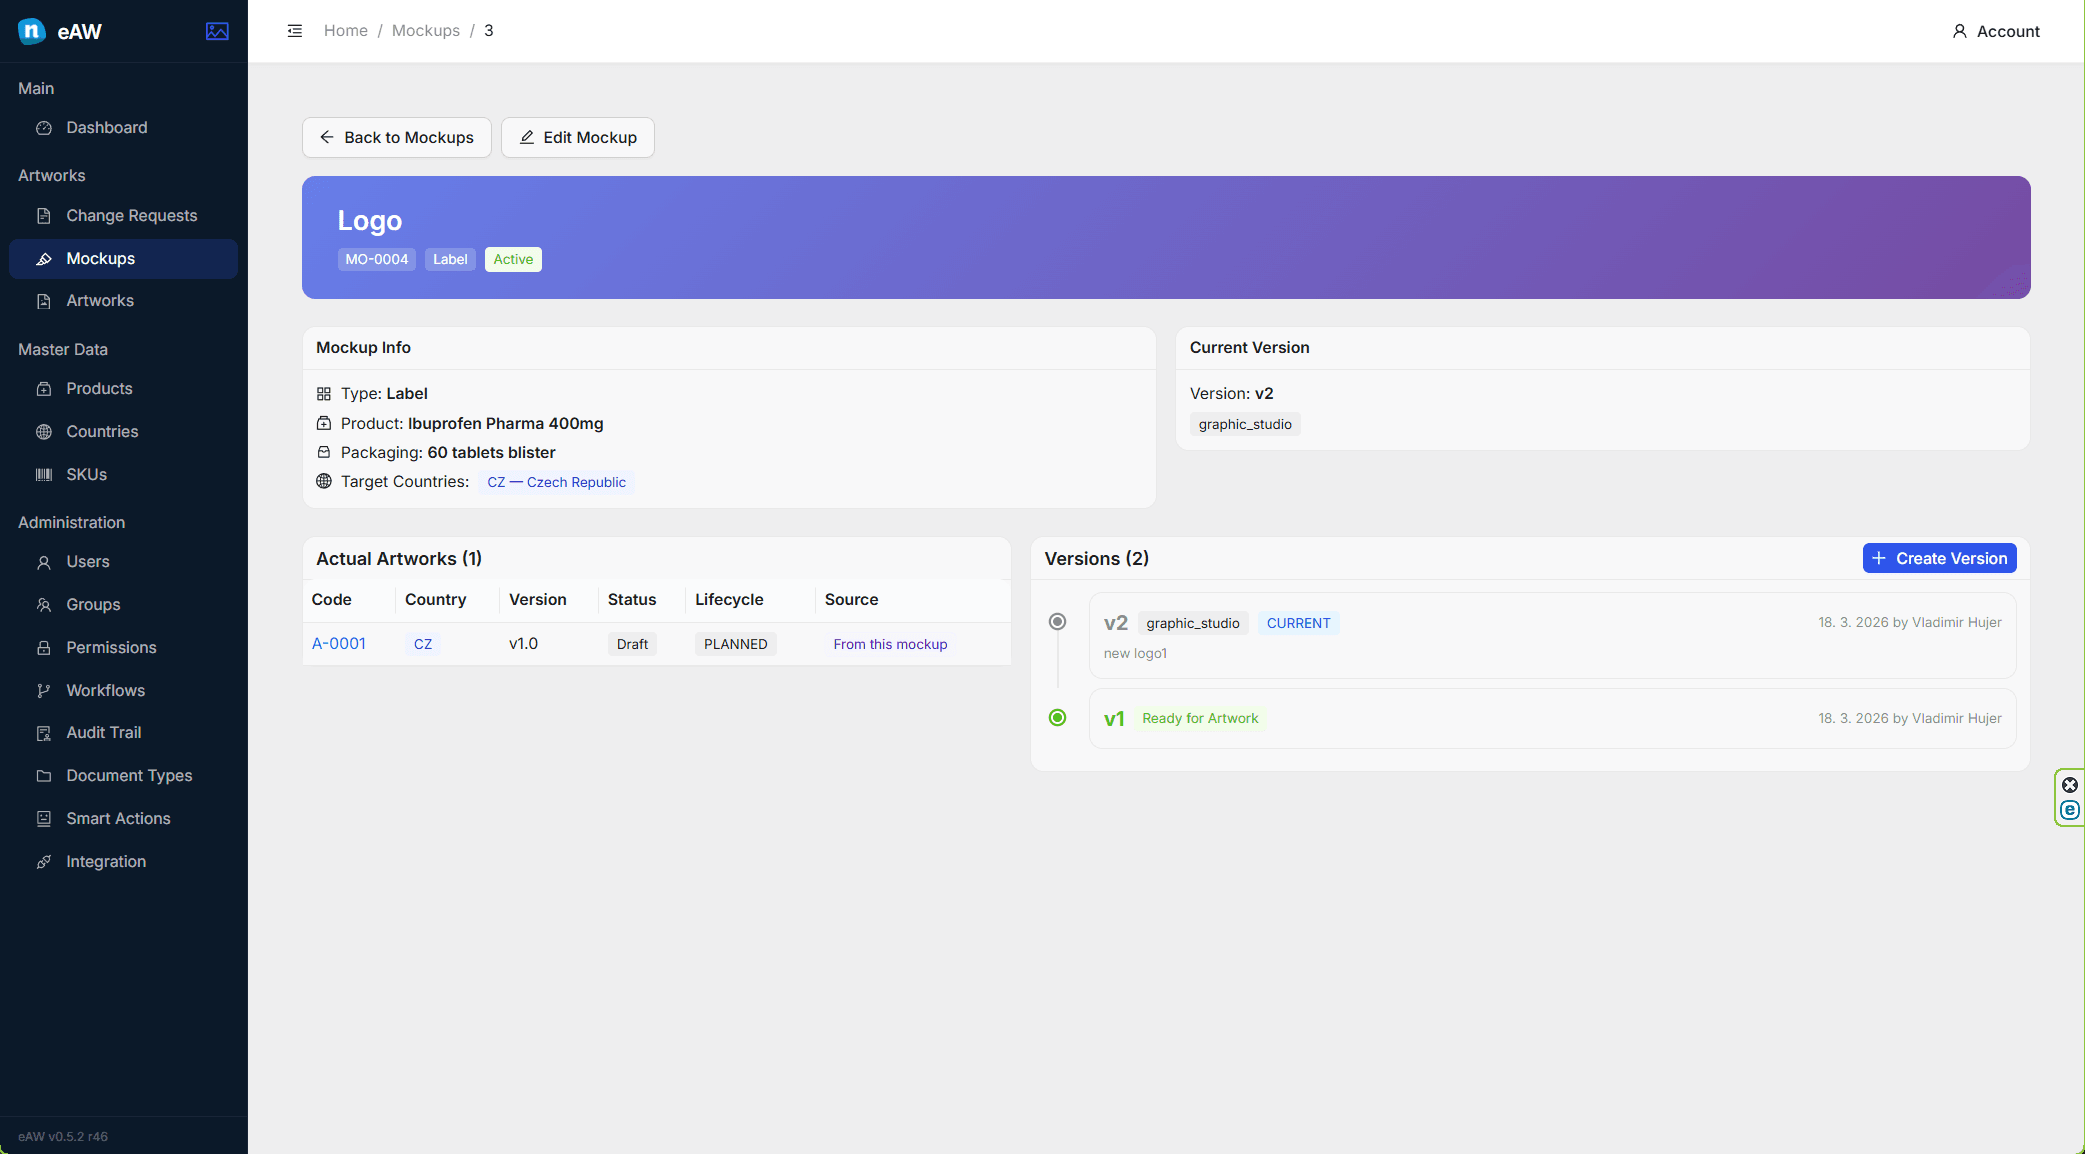This screenshot has height=1154, width=2085.
Task: Click the 60 tablets blister packaging text
Action: pos(491,453)
